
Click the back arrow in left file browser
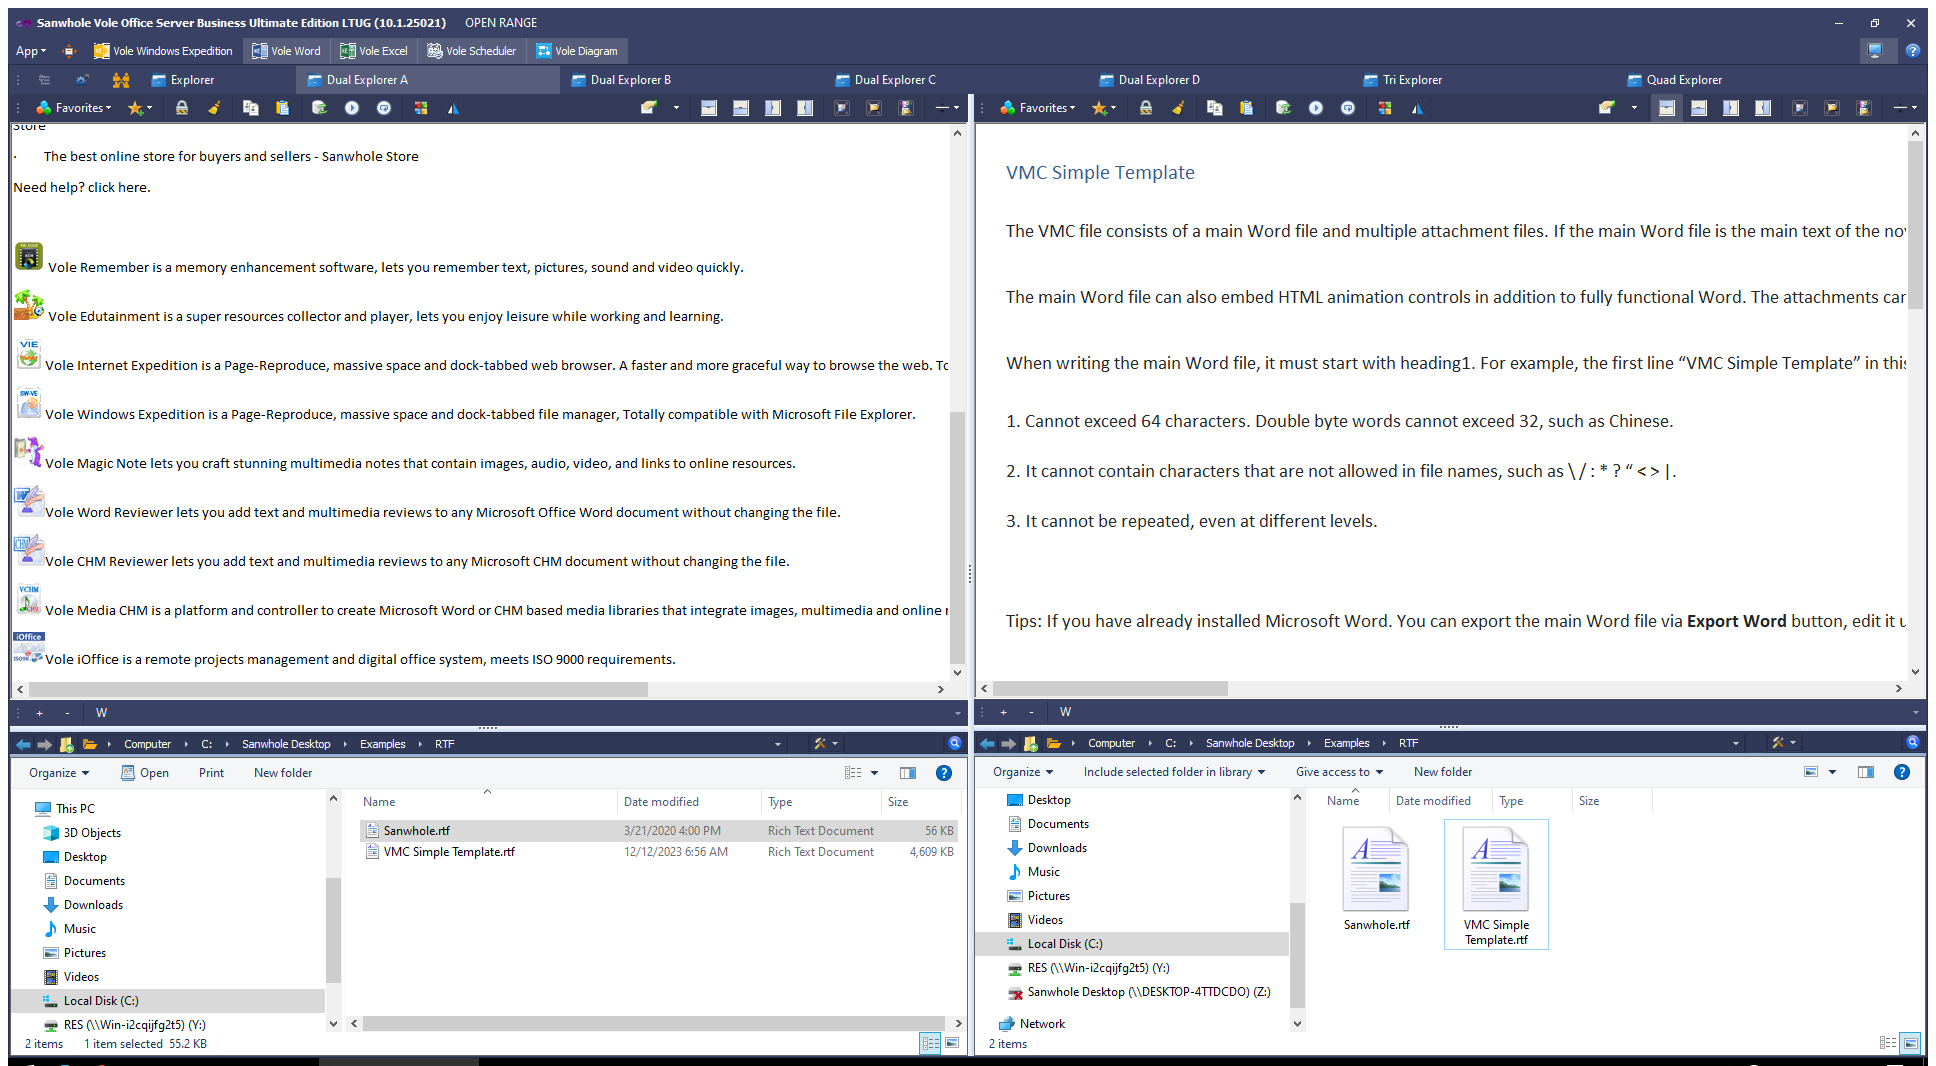(x=23, y=744)
